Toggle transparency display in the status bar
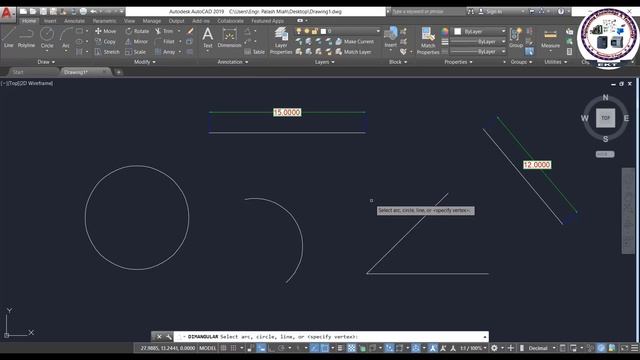The width and height of the screenshot is (640, 360). click(351, 348)
